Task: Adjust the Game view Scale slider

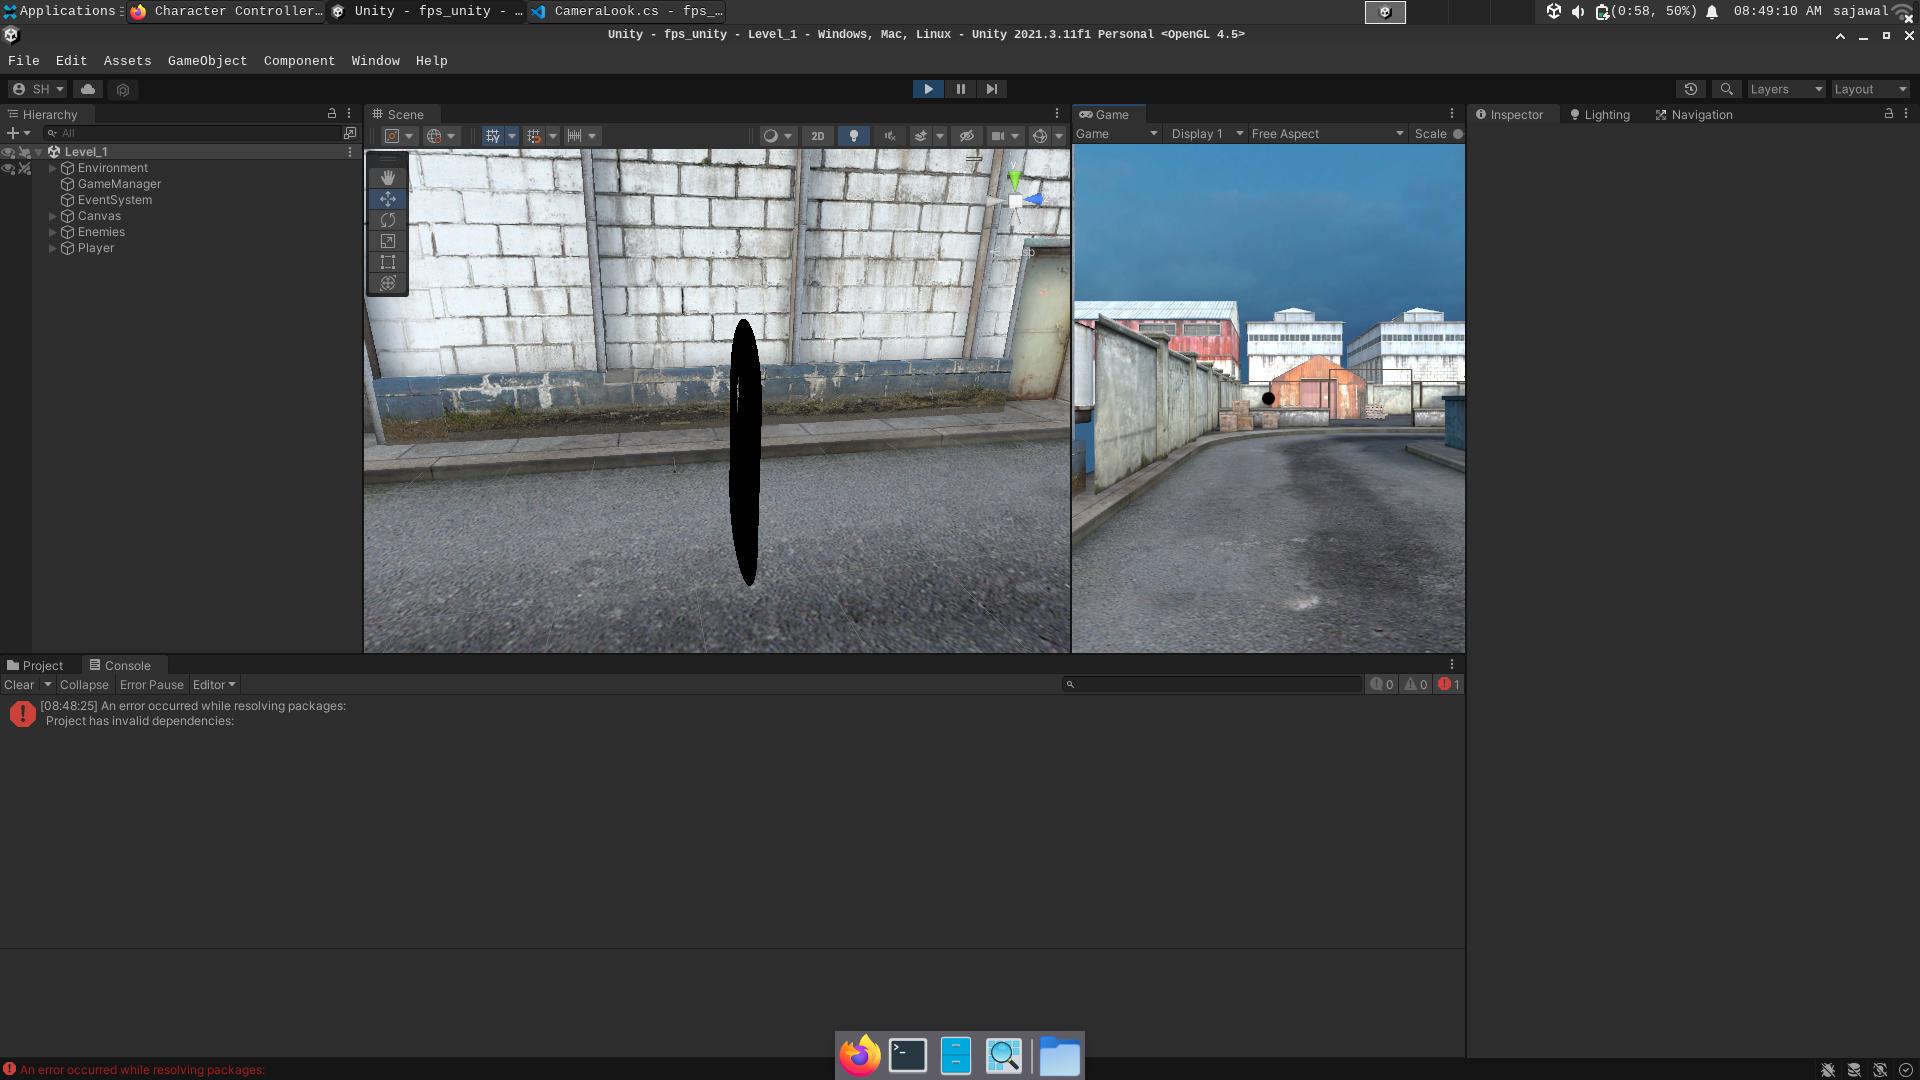Action: pyautogui.click(x=1458, y=134)
